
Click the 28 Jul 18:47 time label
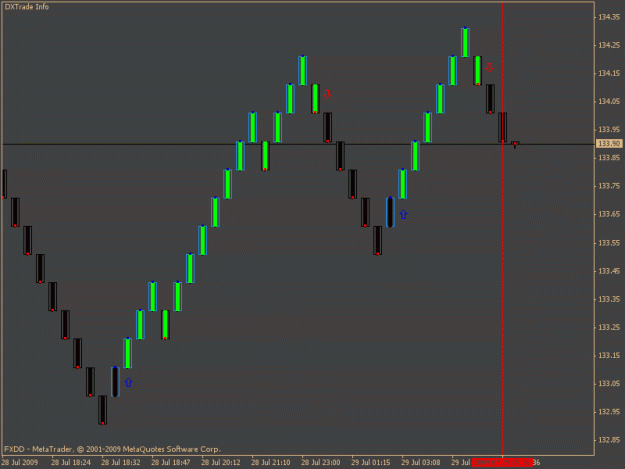(171, 463)
